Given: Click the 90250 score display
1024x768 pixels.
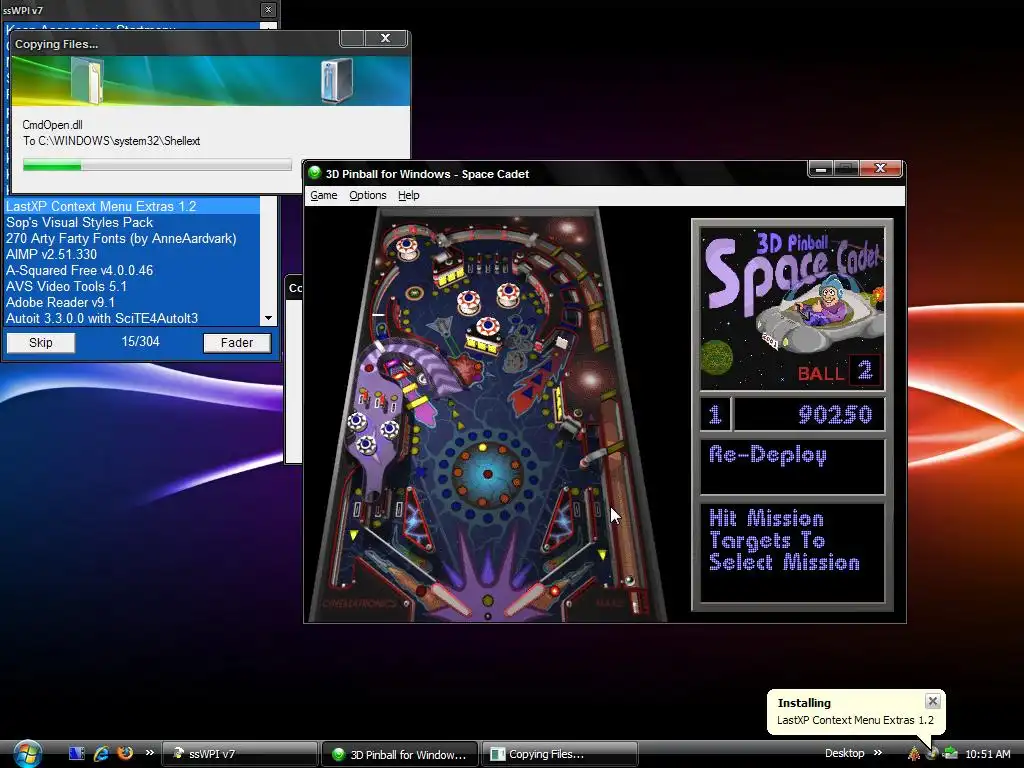Looking at the screenshot, I should [x=809, y=415].
